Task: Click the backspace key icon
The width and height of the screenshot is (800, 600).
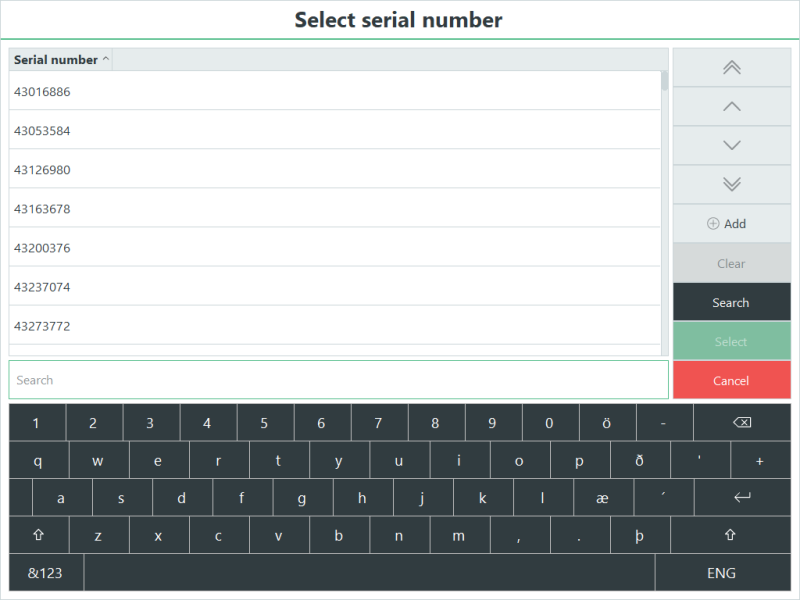Action: (742, 422)
